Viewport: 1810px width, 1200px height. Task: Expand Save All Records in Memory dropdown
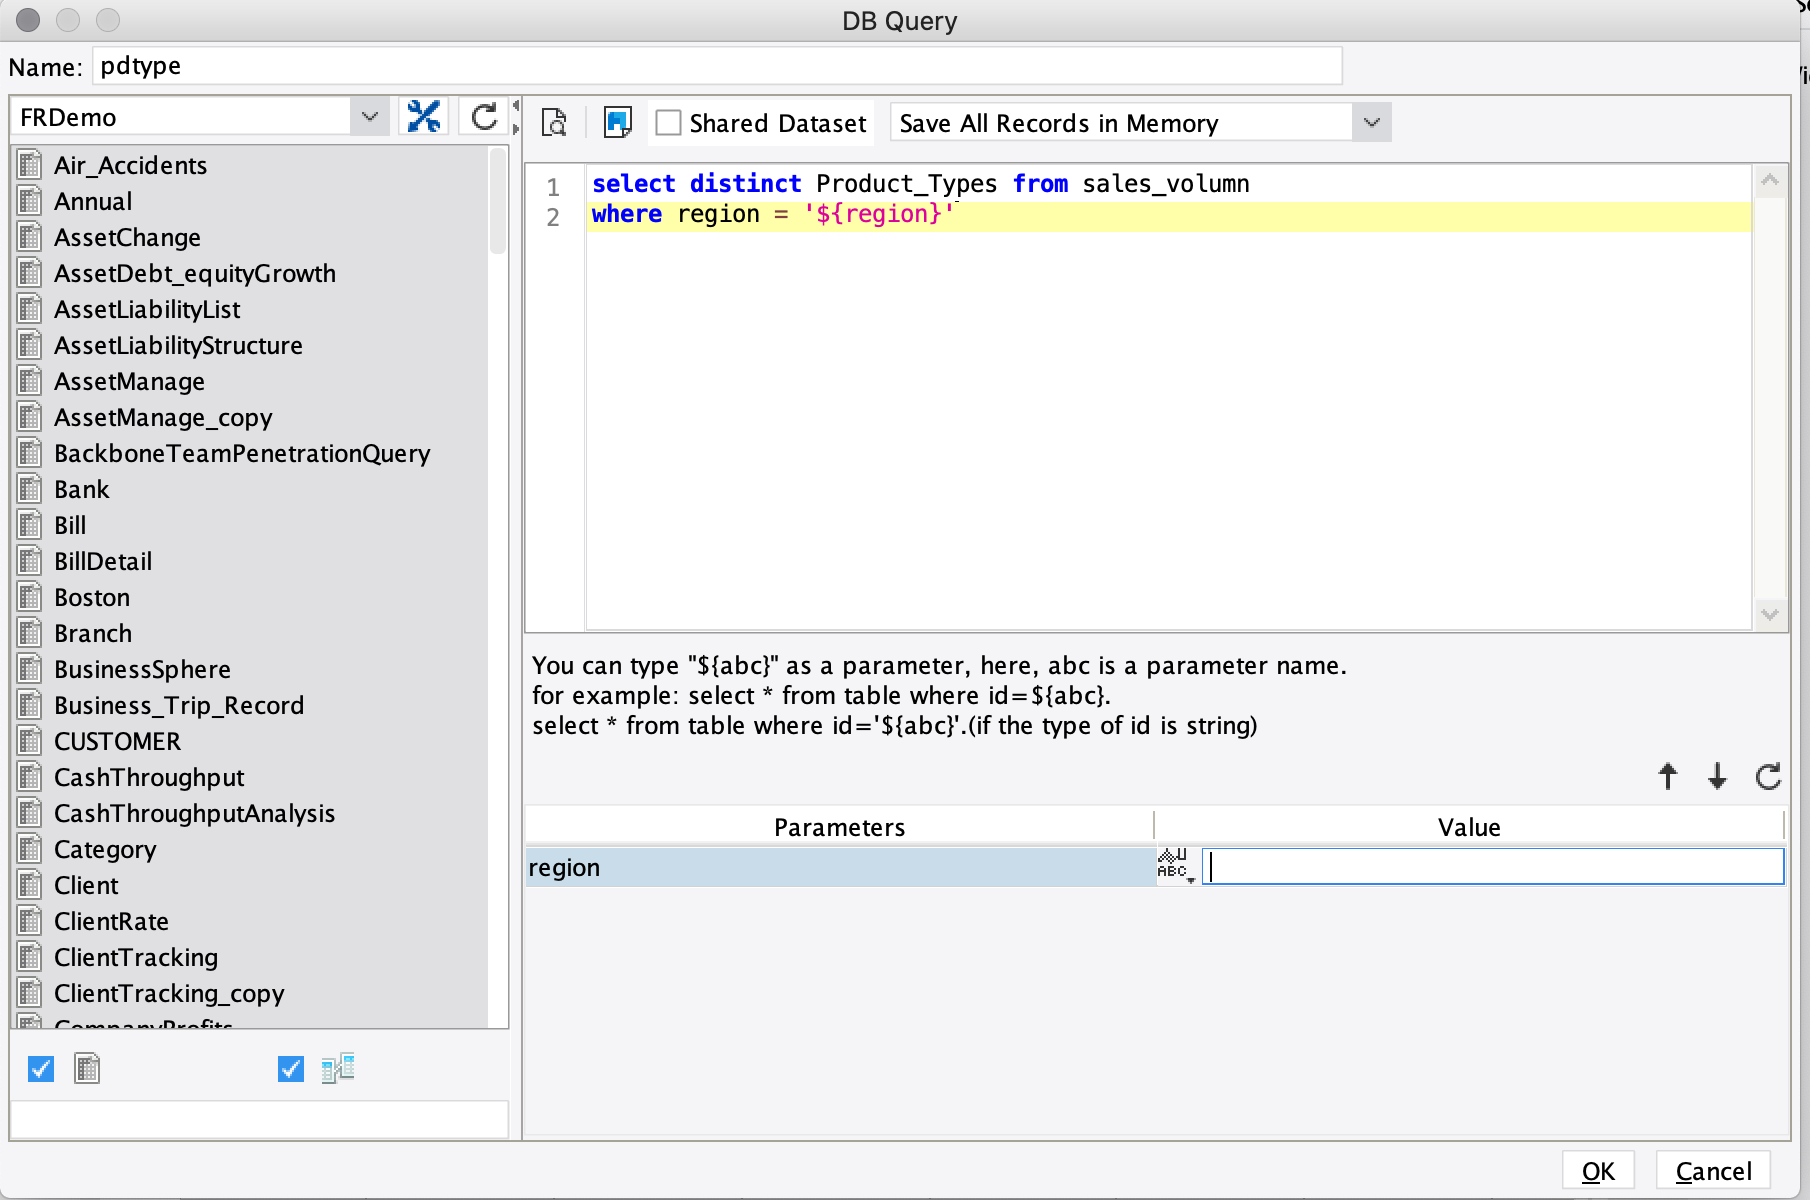point(1371,123)
